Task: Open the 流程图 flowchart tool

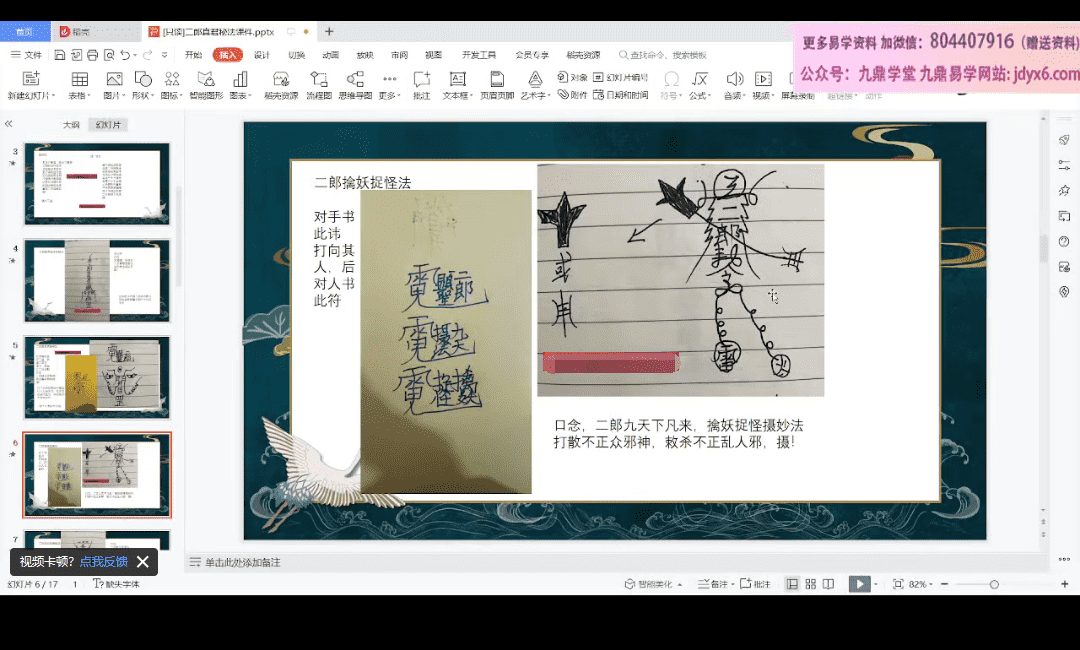Action: pyautogui.click(x=319, y=80)
